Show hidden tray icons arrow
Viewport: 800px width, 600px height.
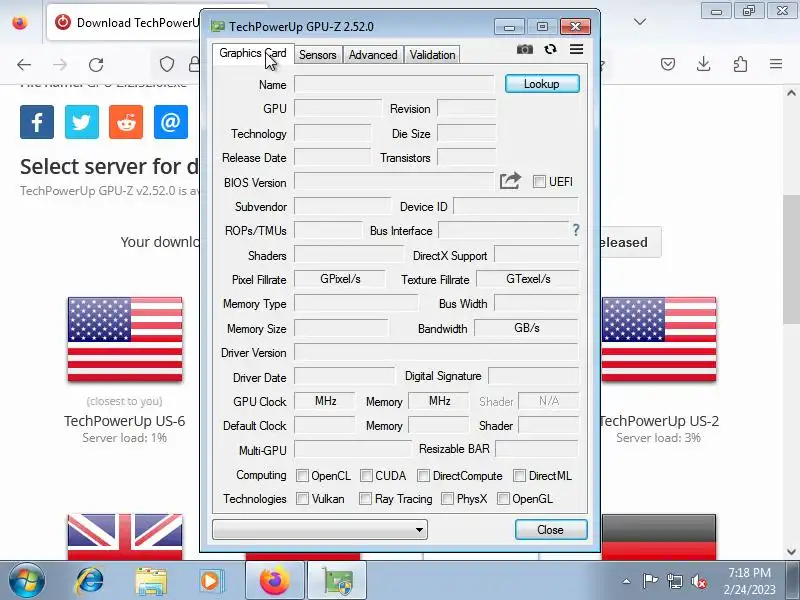(626, 582)
